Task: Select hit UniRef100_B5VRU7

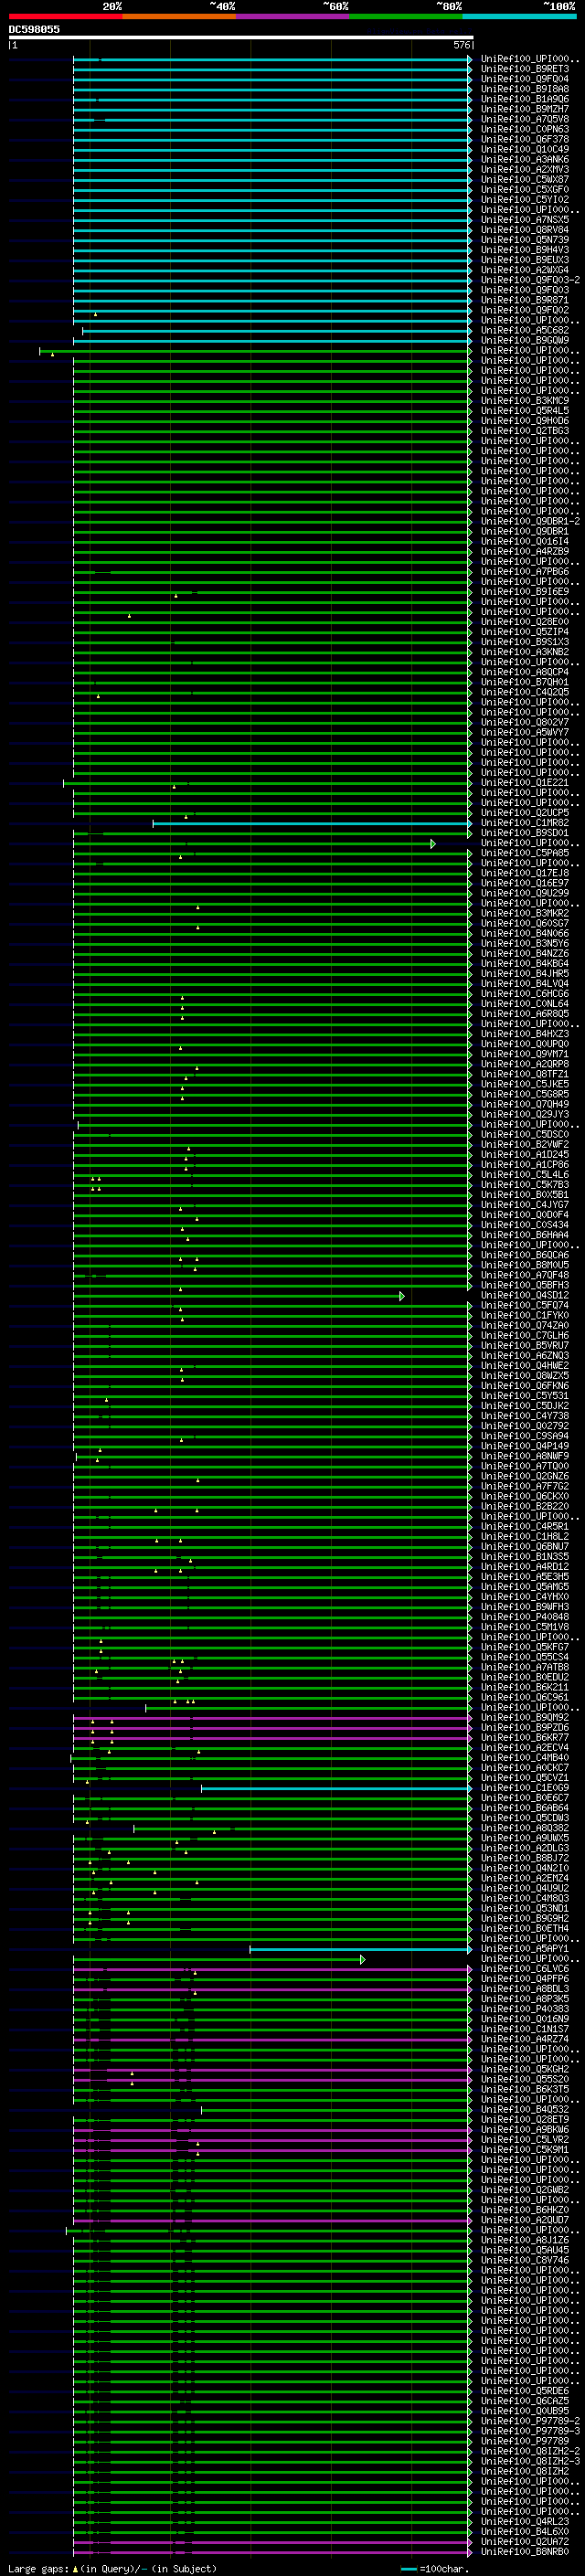Action: pyautogui.click(x=525, y=1346)
